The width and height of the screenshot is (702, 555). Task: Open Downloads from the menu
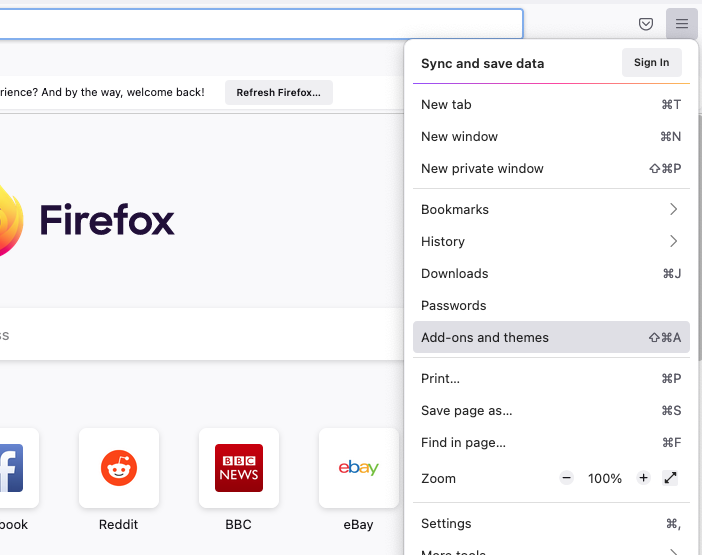551,273
